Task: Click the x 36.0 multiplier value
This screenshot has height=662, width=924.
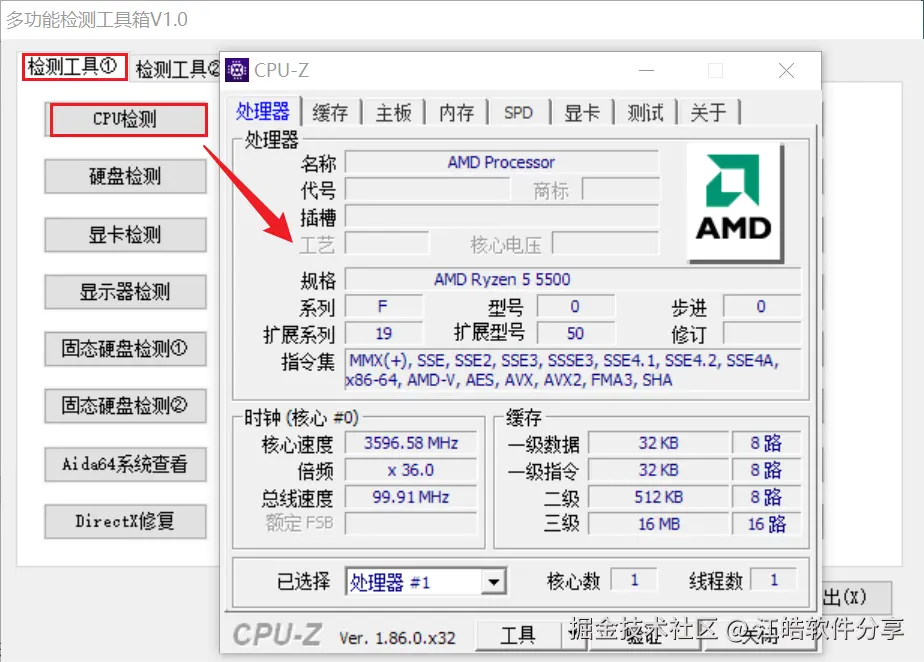Action: pyautogui.click(x=411, y=470)
